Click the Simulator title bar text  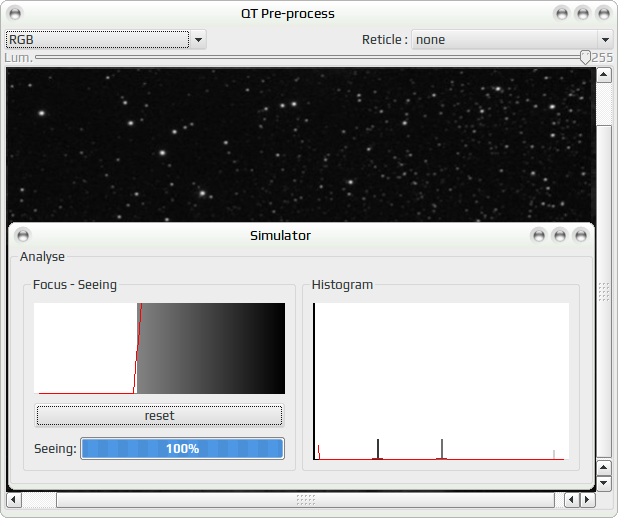pyautogui.click(x=280, y=235)
